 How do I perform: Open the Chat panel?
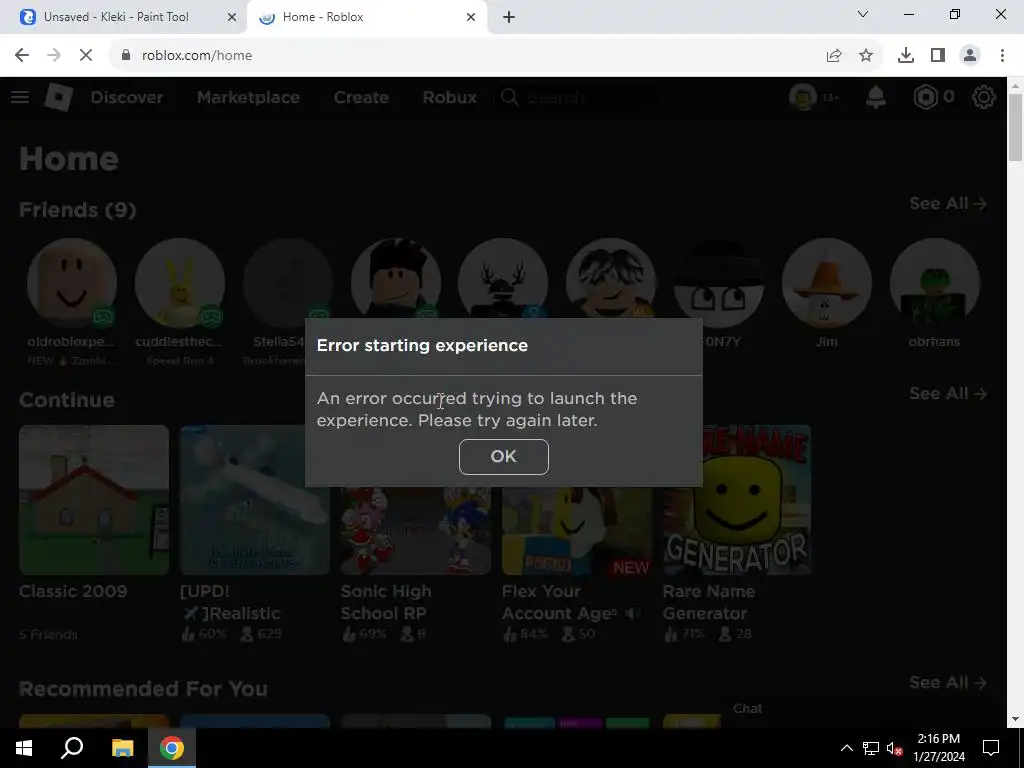pos(747,709)
